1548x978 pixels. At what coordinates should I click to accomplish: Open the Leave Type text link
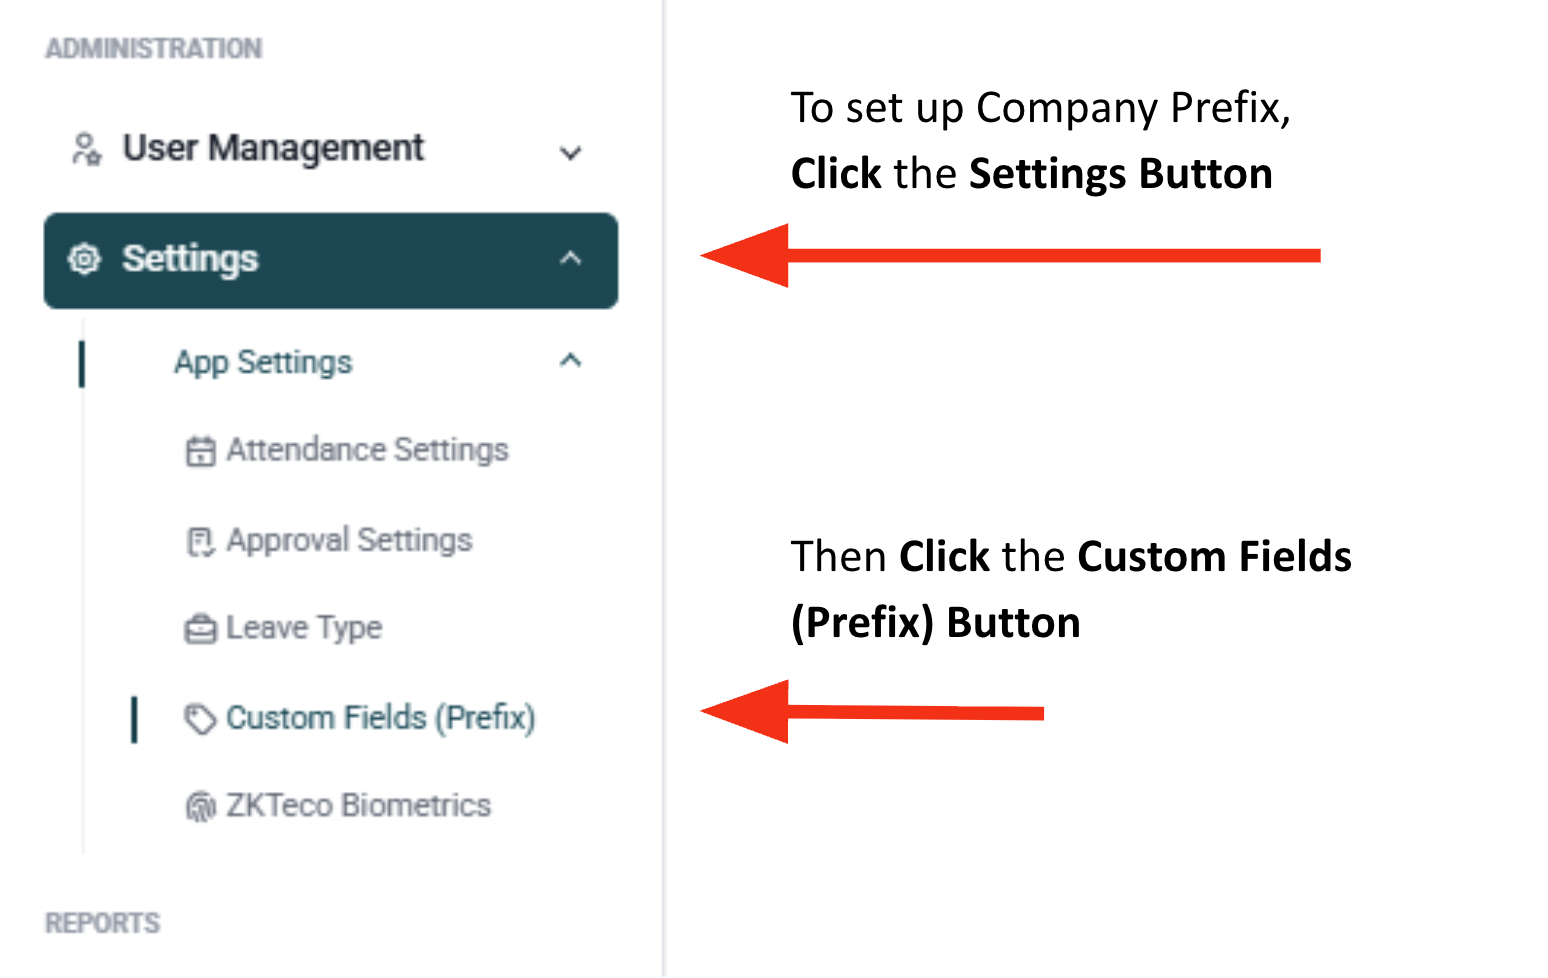coord(304,628)
